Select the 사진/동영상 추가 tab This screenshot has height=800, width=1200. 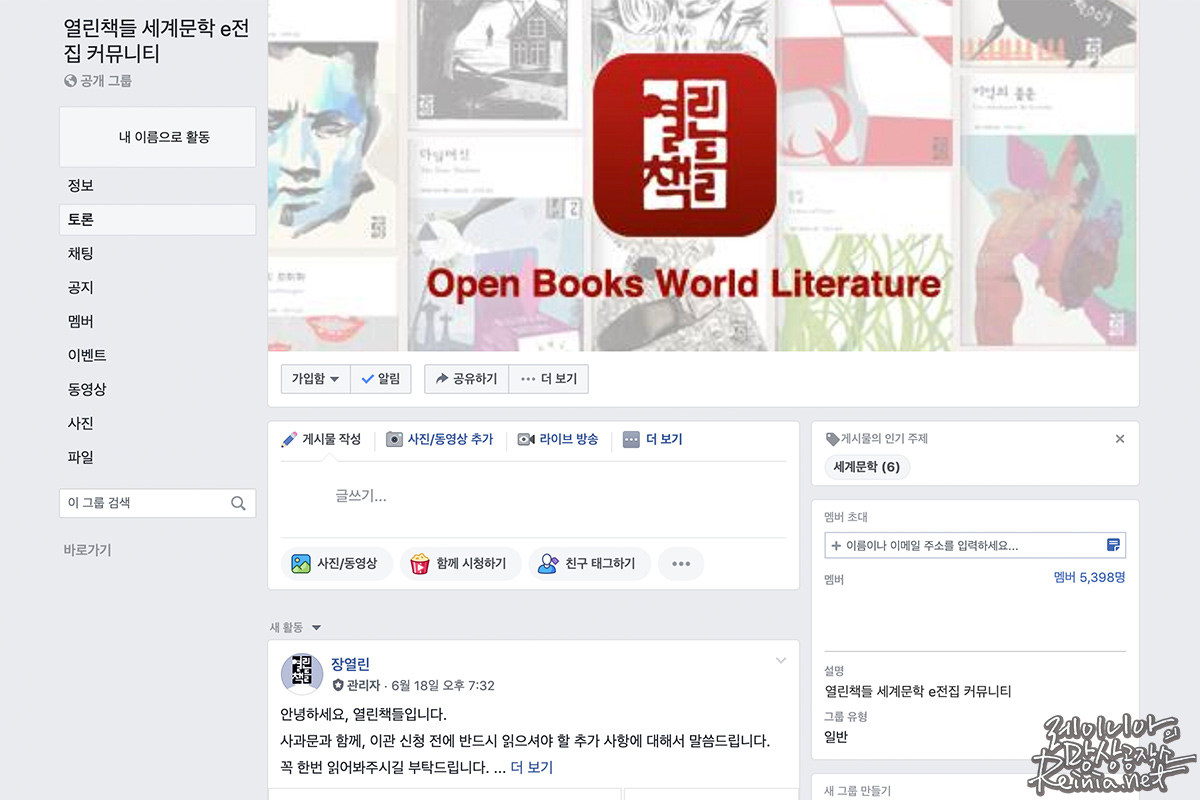click(x=440, y=439)
